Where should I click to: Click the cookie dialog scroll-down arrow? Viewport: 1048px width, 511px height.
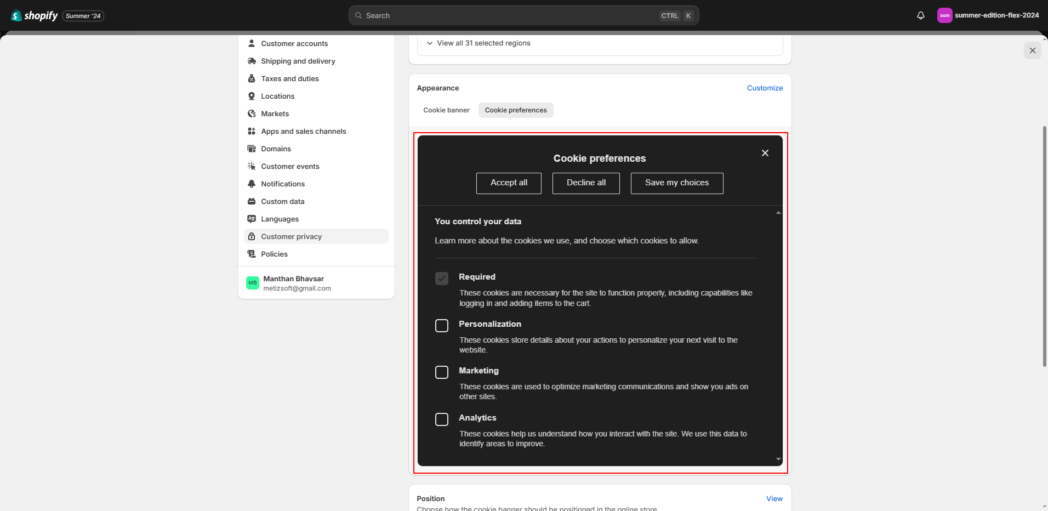[778, 460]
